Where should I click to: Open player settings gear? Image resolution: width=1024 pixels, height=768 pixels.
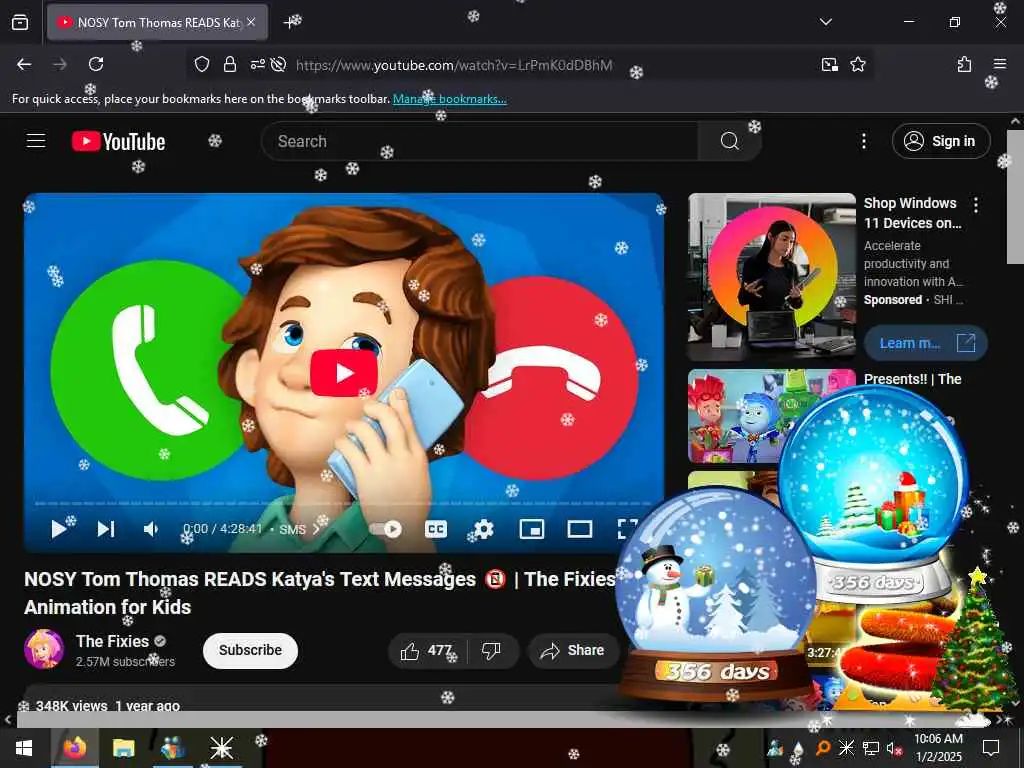tap(483, 529)
